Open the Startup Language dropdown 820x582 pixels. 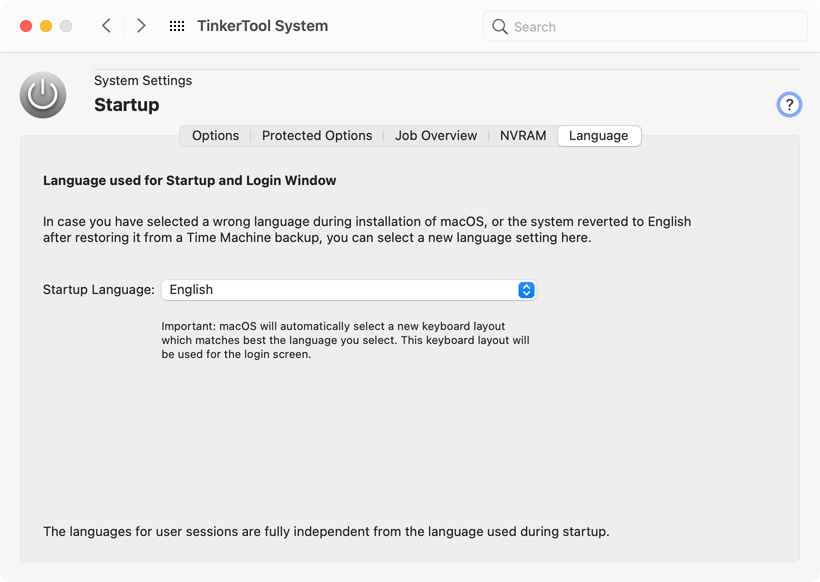349,290
